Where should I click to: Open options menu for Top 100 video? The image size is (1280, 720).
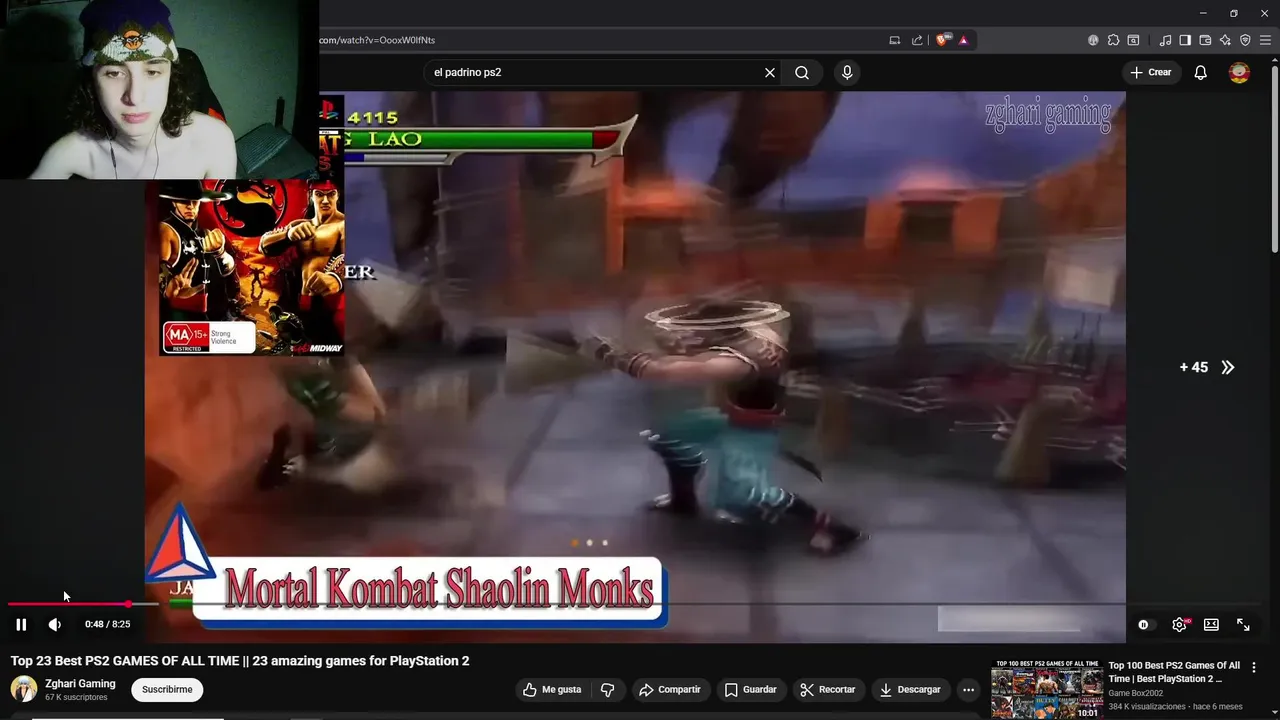1254,667
